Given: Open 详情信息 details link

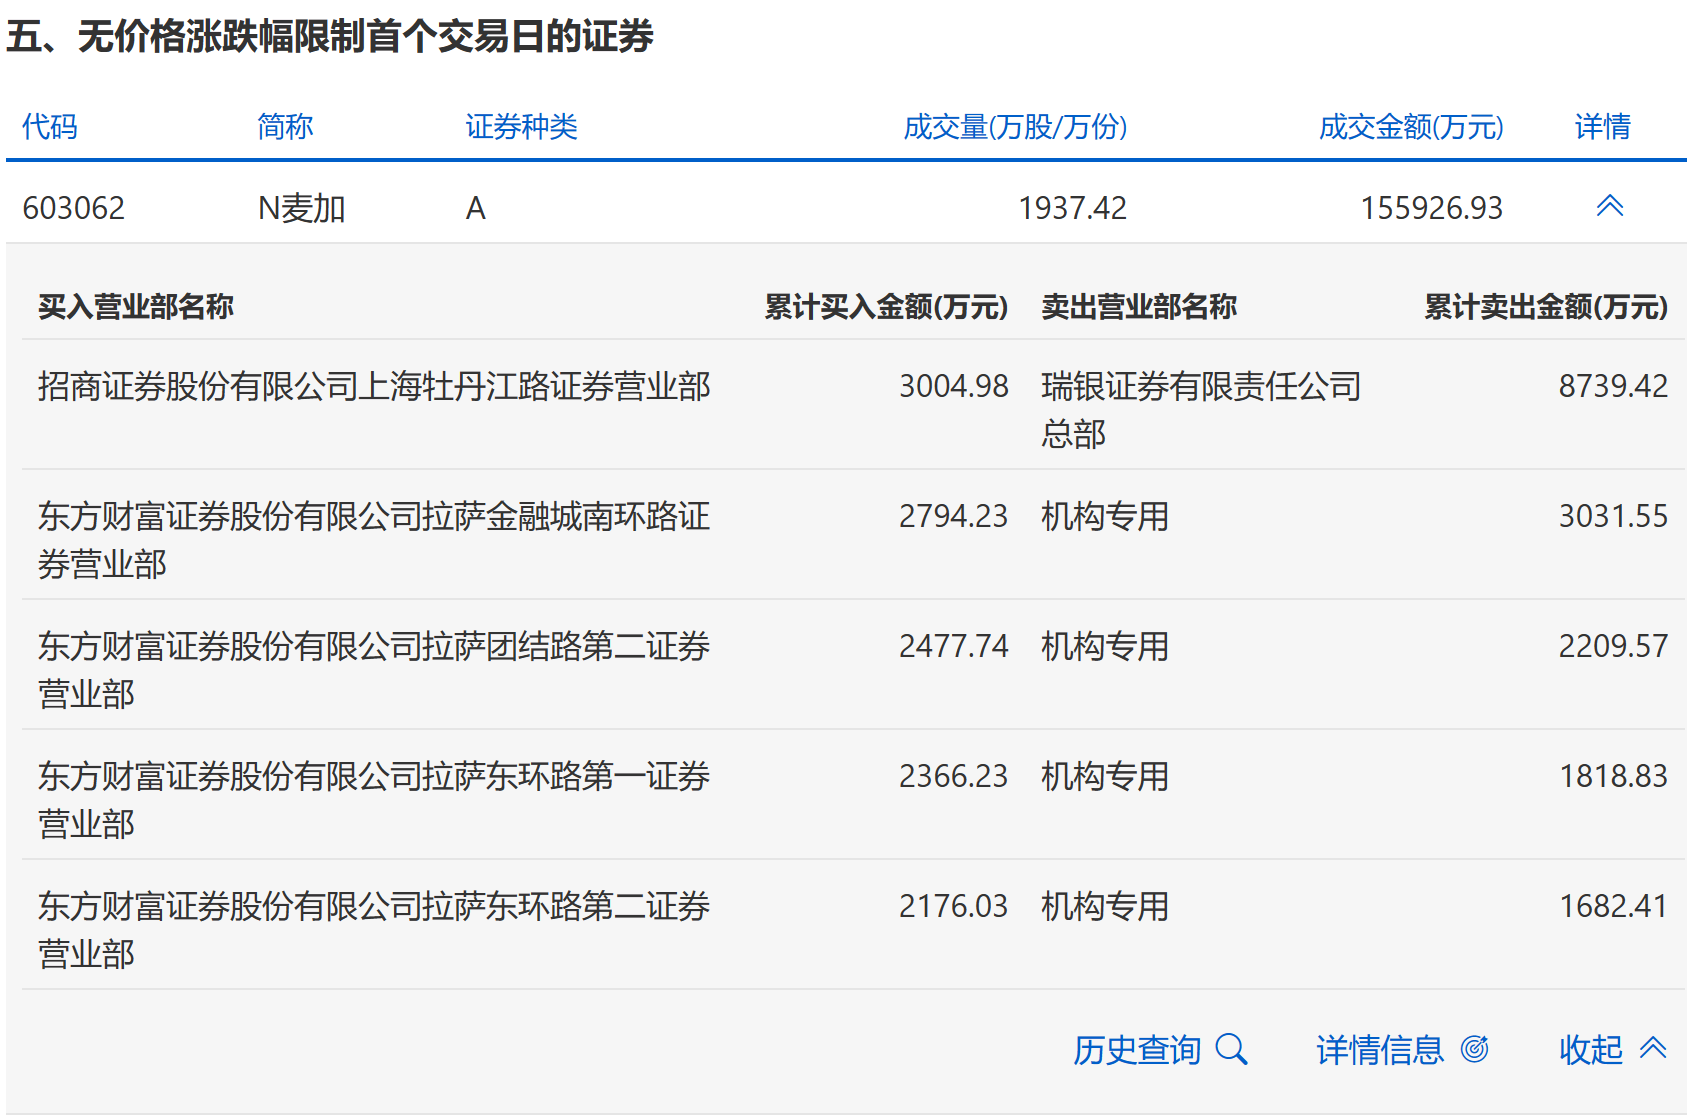Looking at the screenshot, I should pos(1379,1050).
